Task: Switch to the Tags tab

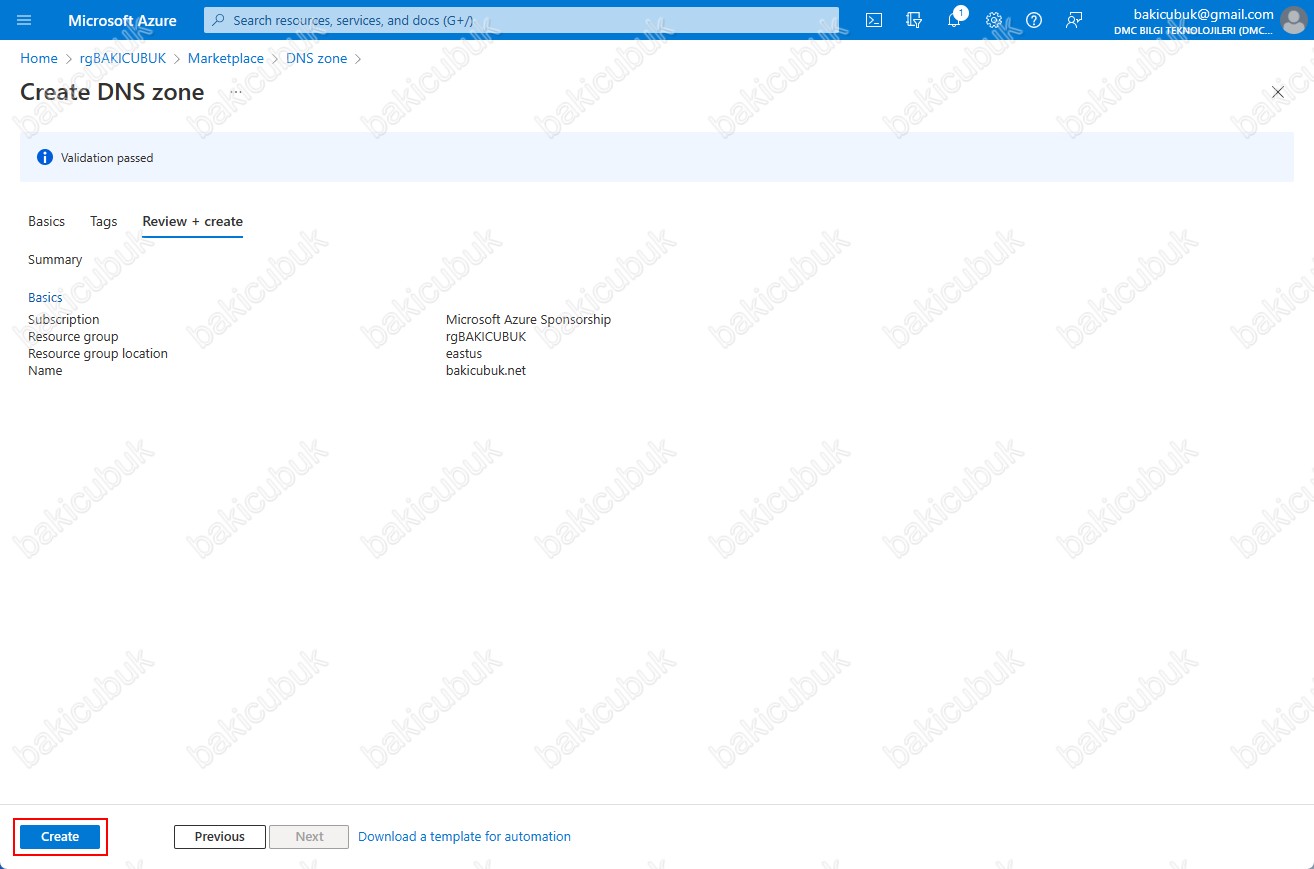Action: pos(103,222)
